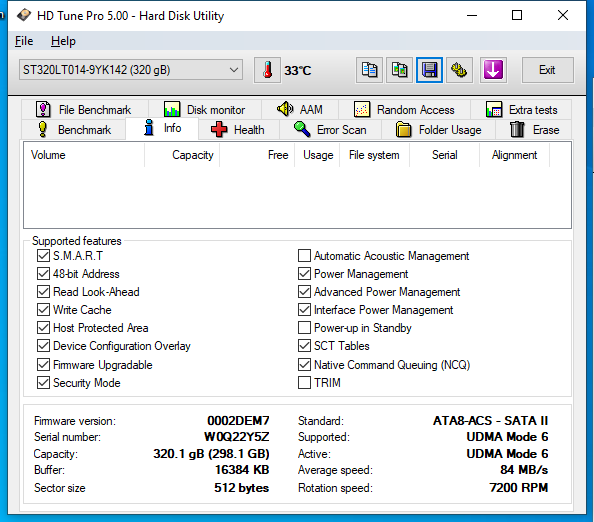
Task: Switch to Random Access tab
Action: coord(404,110)
